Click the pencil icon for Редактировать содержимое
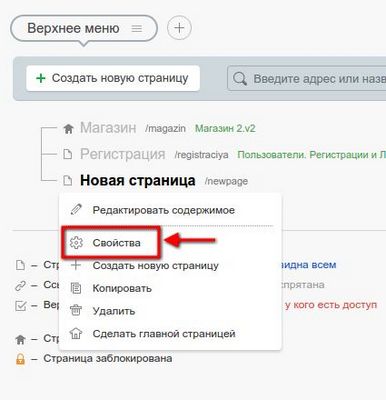This screenshot has width=386, height=400. [x=76, y=210]
